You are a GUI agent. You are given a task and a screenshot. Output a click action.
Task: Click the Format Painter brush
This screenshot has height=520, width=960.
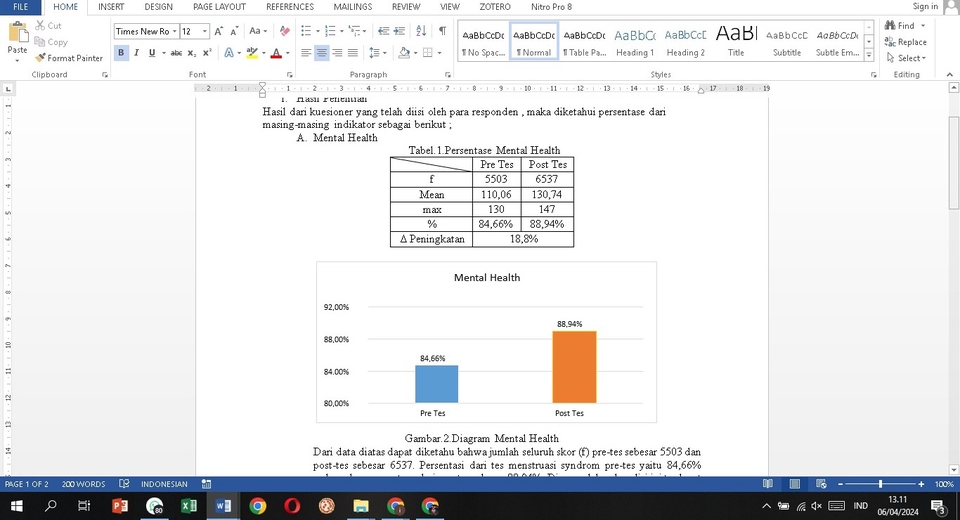(x=40, y=58)
